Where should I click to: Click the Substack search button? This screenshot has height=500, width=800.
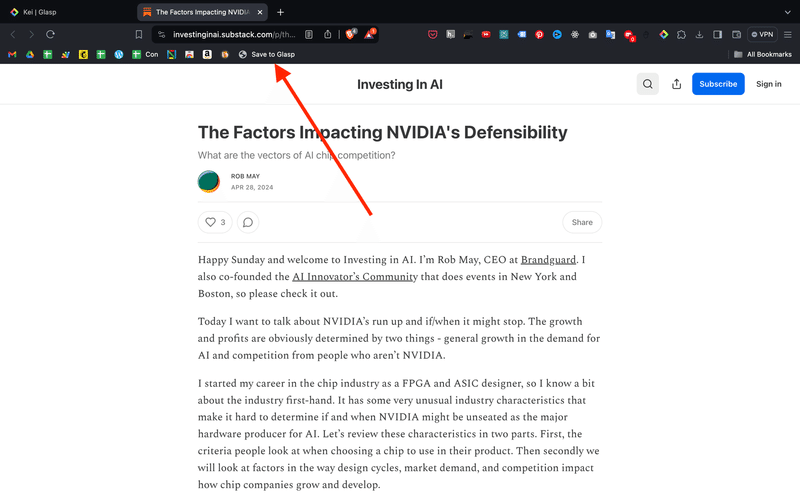tap(647, 84)
